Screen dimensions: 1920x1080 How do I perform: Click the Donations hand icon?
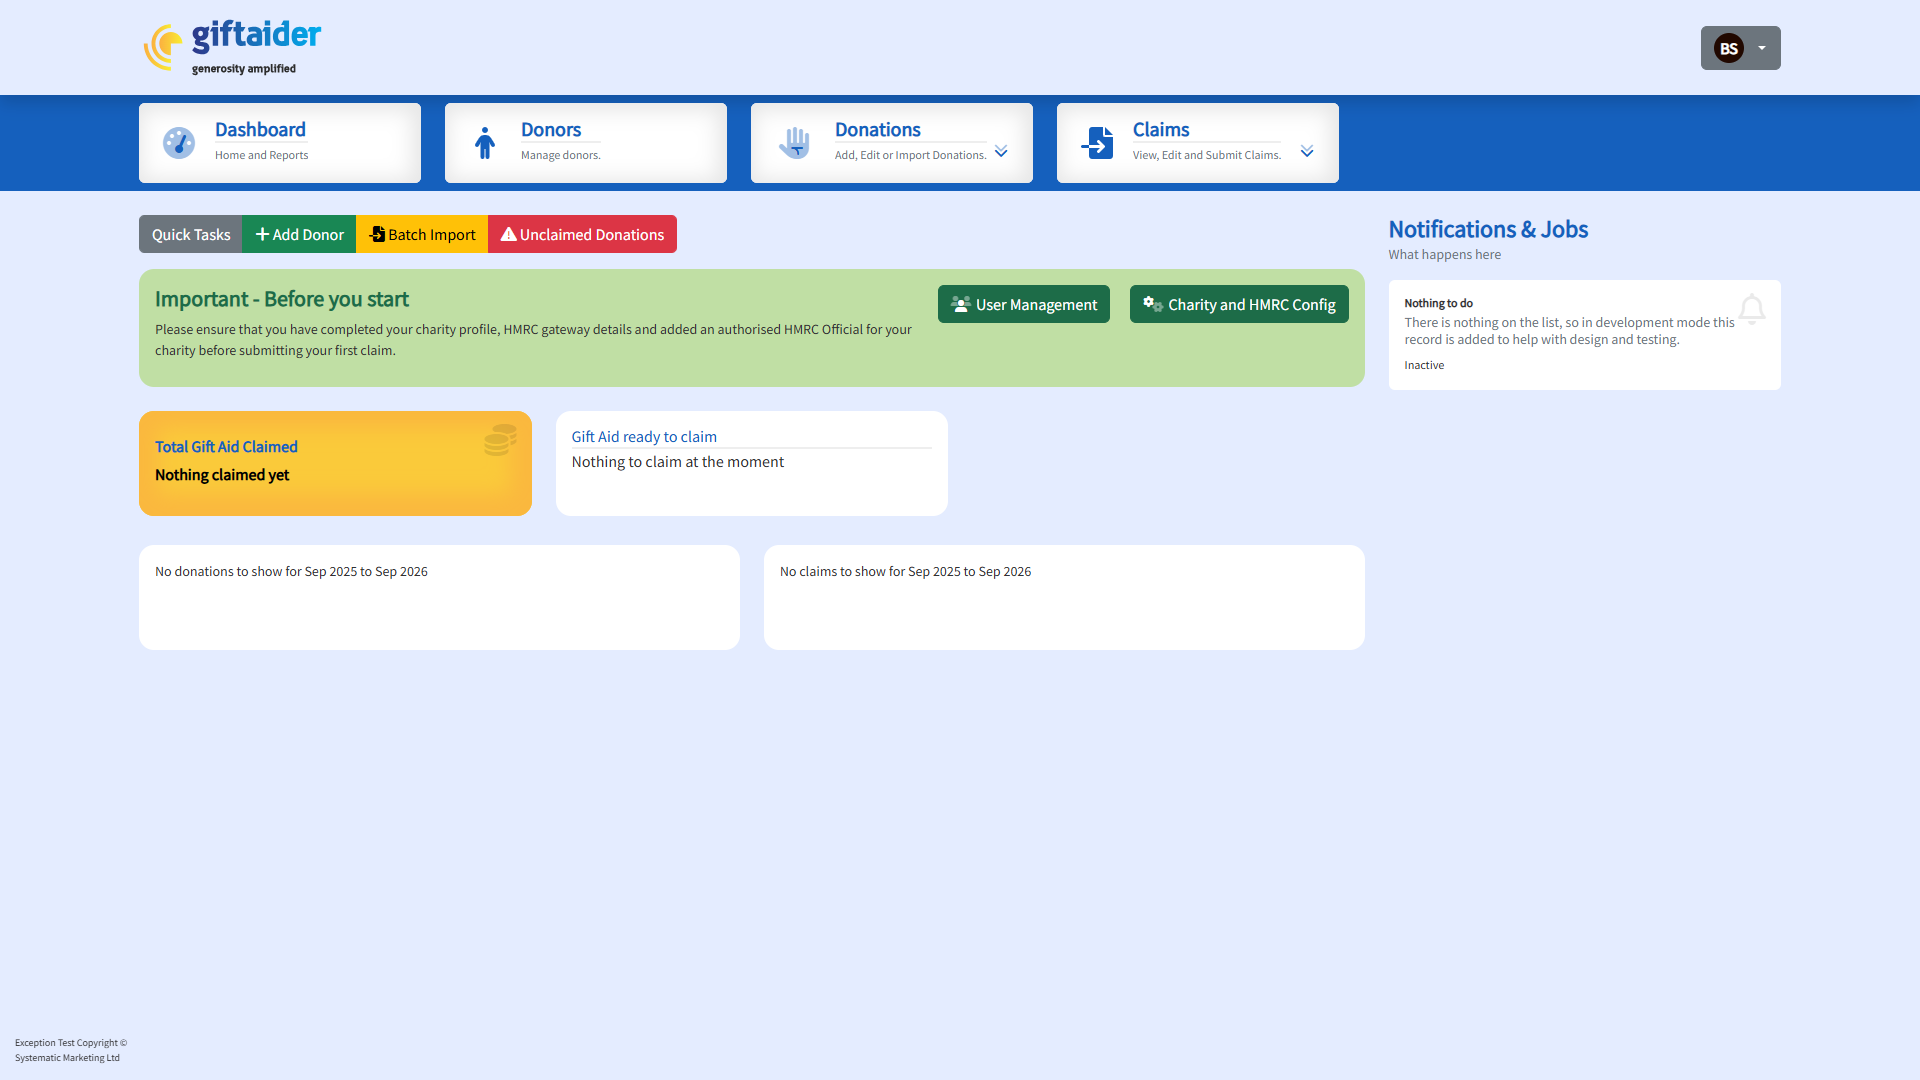coord(795,143)
